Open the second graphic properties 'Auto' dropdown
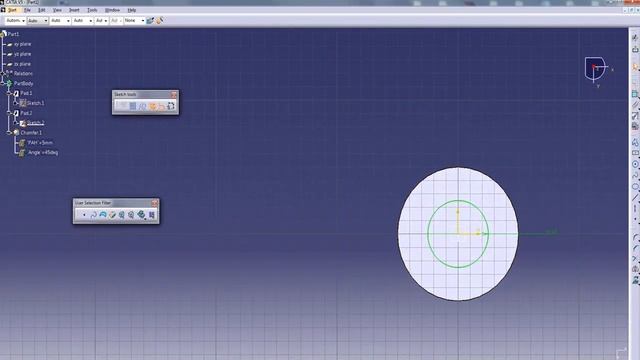The width and height of the screenshot is (640, 360). pyautogui.click(x=38, y=20)
